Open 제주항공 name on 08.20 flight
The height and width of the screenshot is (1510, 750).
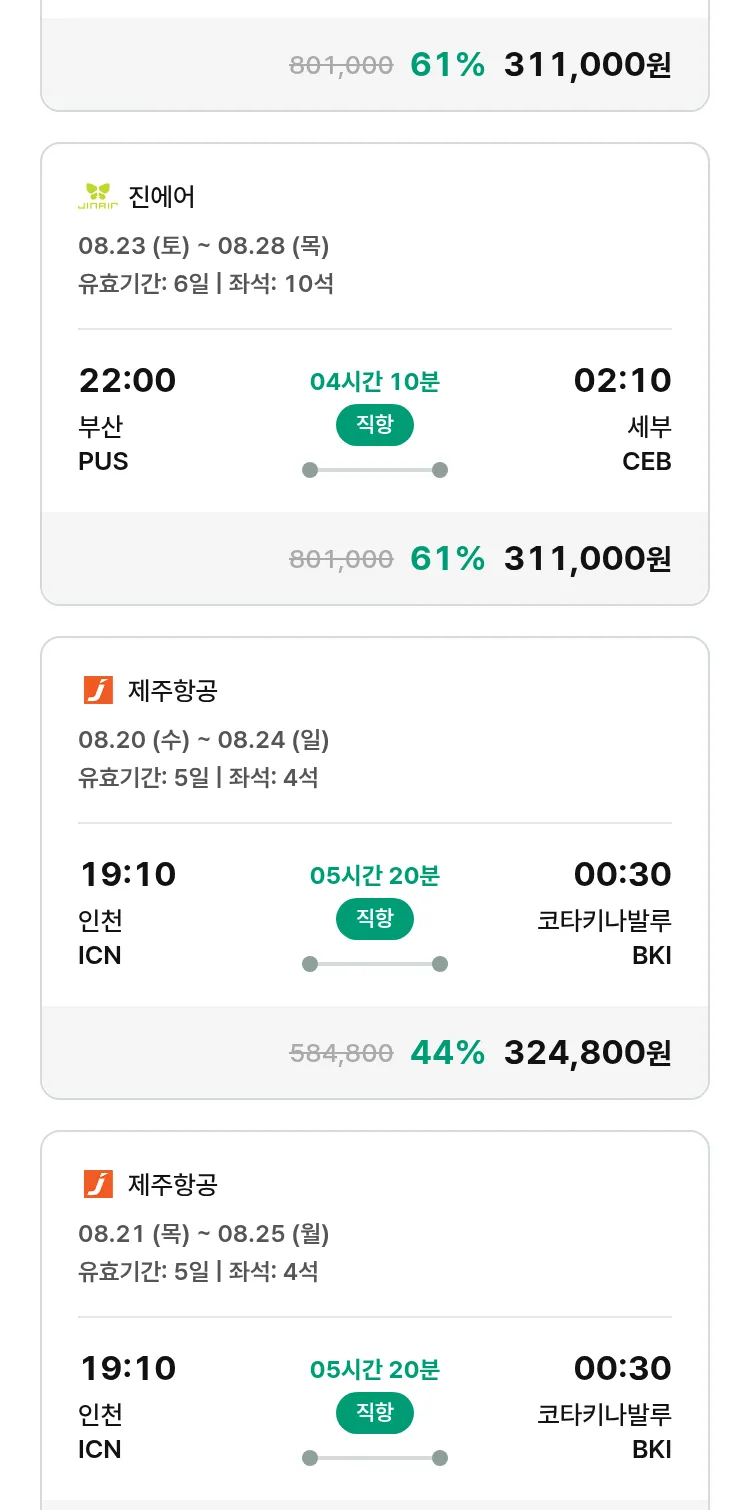[x=173, y=690]
